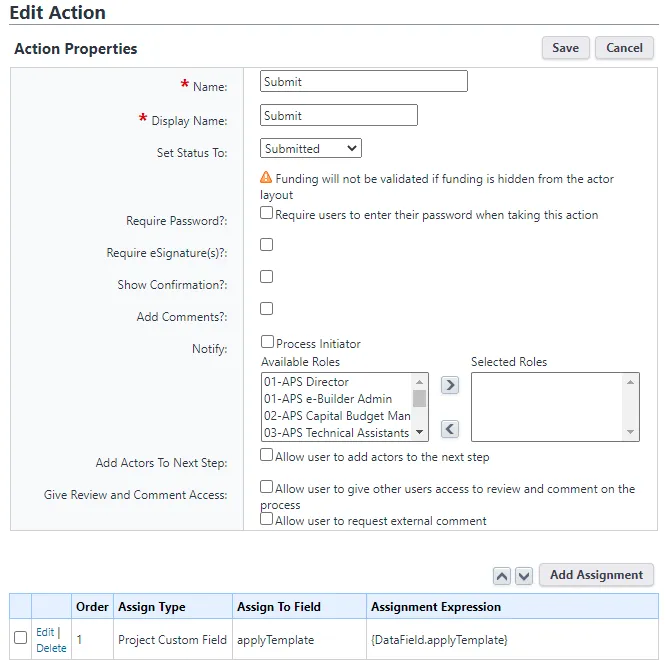Click the move assignment down arrow icon
This screenshot has height=671, width=668.
click(524, 576)
